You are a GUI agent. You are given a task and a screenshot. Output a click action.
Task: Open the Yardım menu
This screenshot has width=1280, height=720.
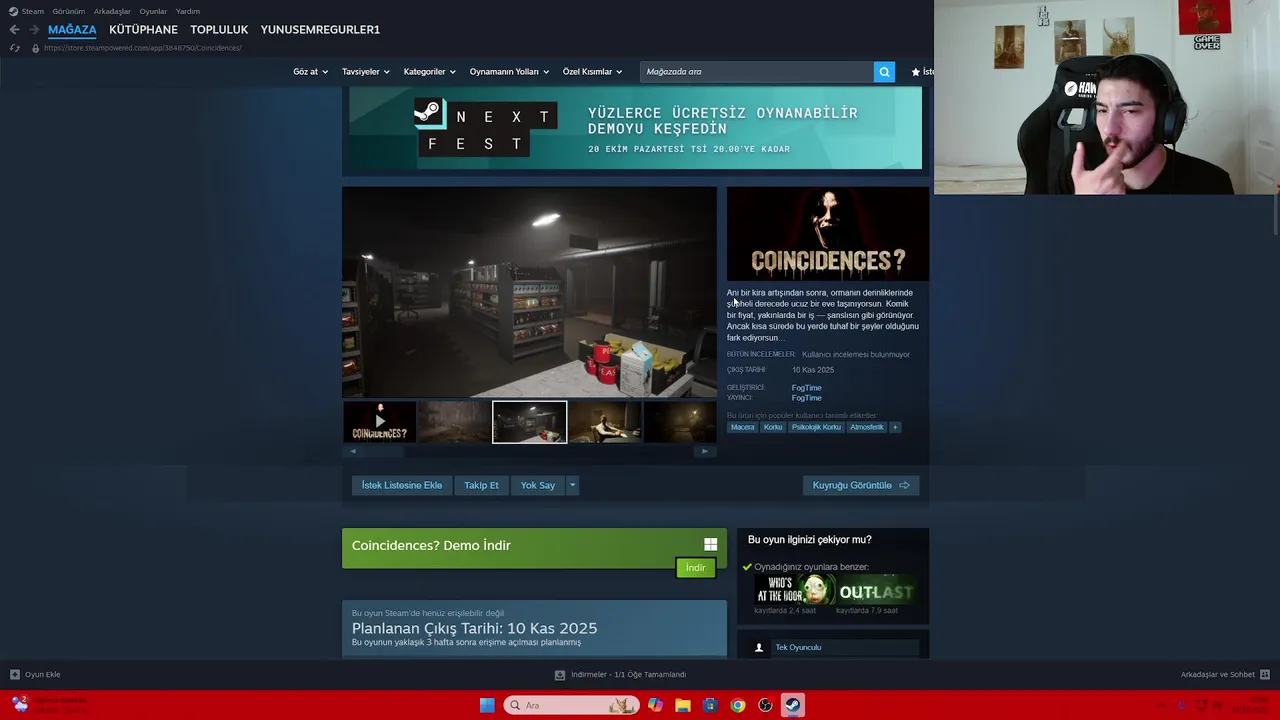[188, 11]
